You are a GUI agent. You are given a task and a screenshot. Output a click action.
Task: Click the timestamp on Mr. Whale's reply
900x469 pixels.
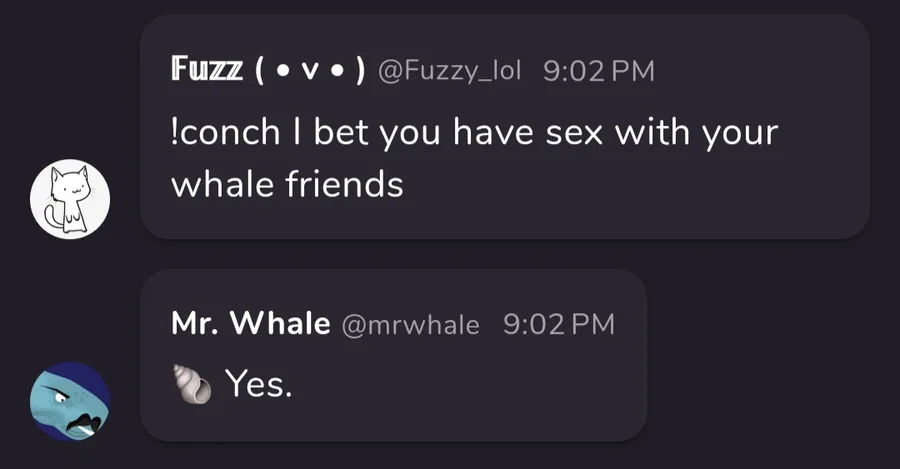tap(559, 324)
